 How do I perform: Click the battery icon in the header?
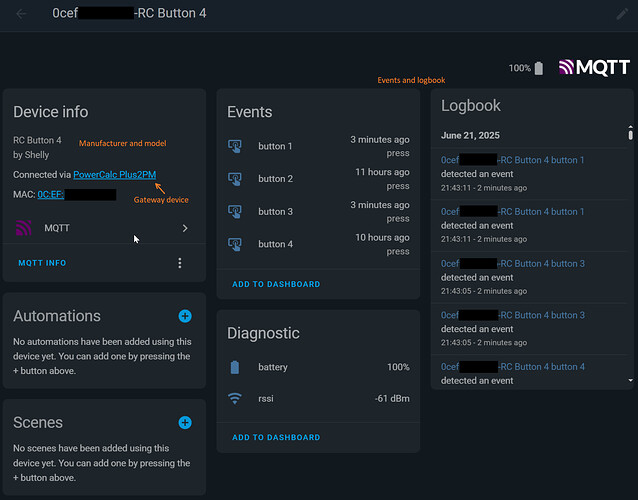(x=539, y=68)
